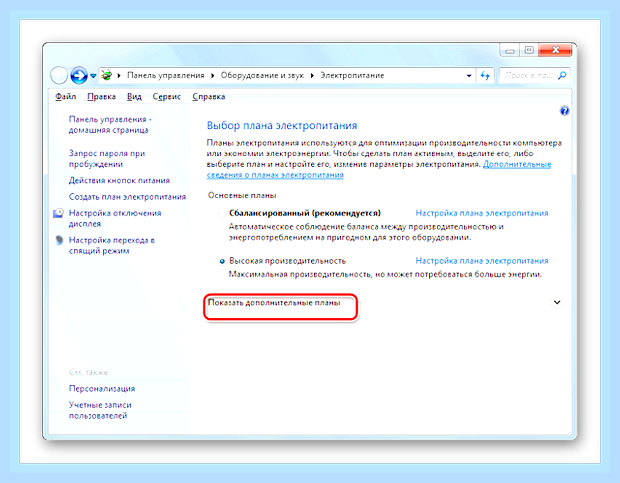Open 'Дополнительные сведения о планах электропитания' link

[x=379, y=169]
